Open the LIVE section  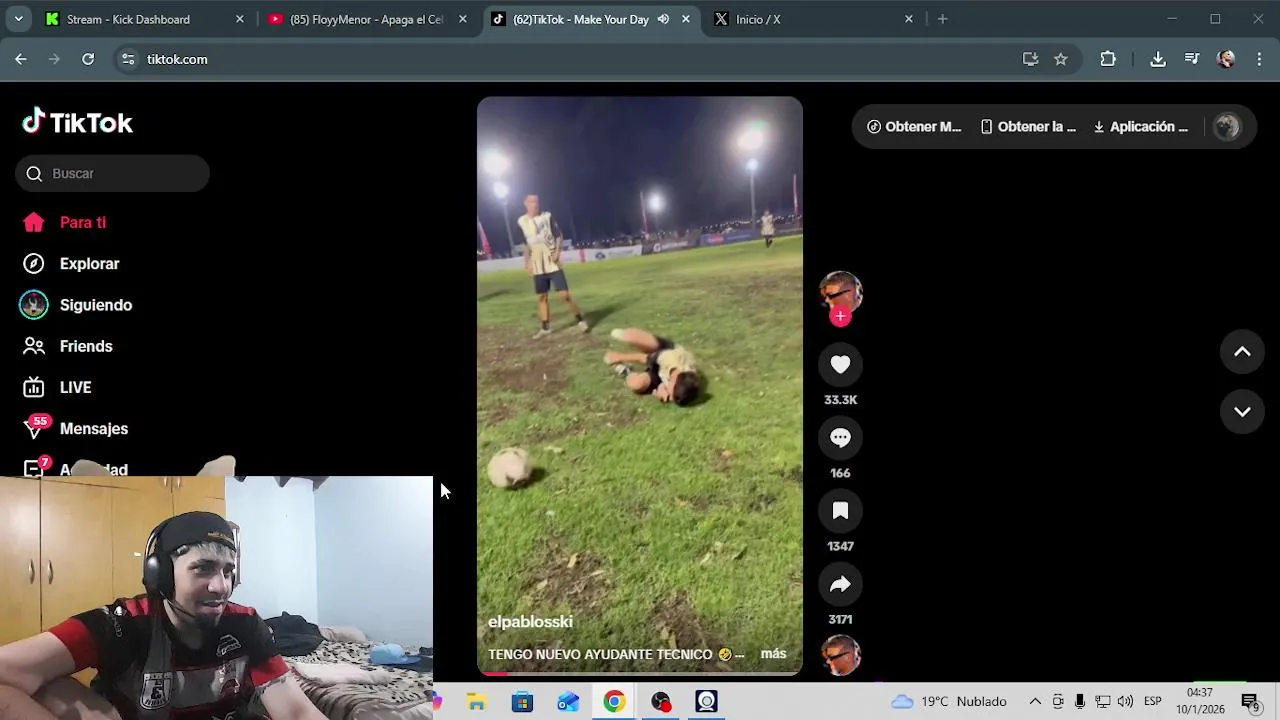(75, 387)
